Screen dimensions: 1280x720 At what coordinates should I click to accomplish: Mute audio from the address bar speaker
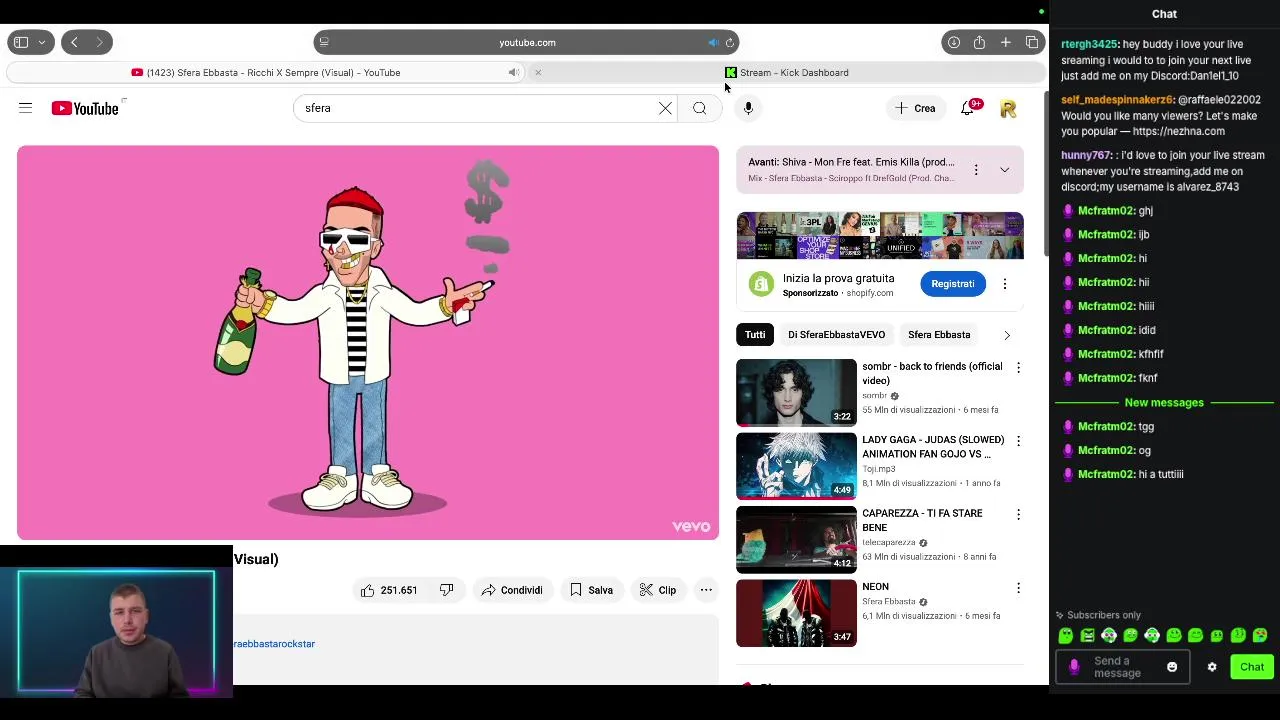pyautogui.click(x=713, y=42)
